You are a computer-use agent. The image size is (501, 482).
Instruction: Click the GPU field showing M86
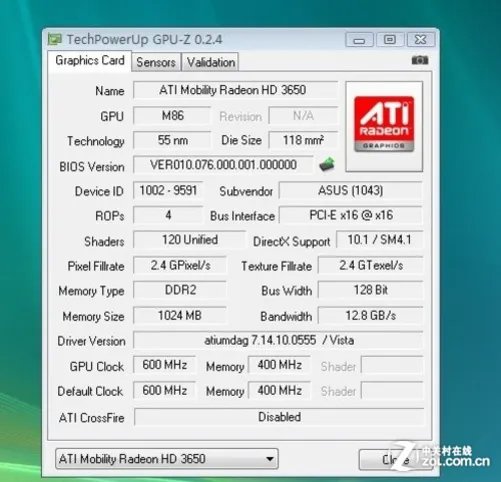(172, 115)
